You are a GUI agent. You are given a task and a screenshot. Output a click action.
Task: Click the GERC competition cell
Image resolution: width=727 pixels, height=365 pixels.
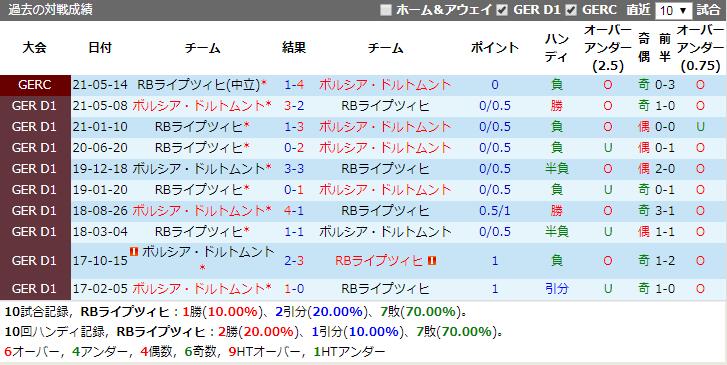[x=35, y=85]
